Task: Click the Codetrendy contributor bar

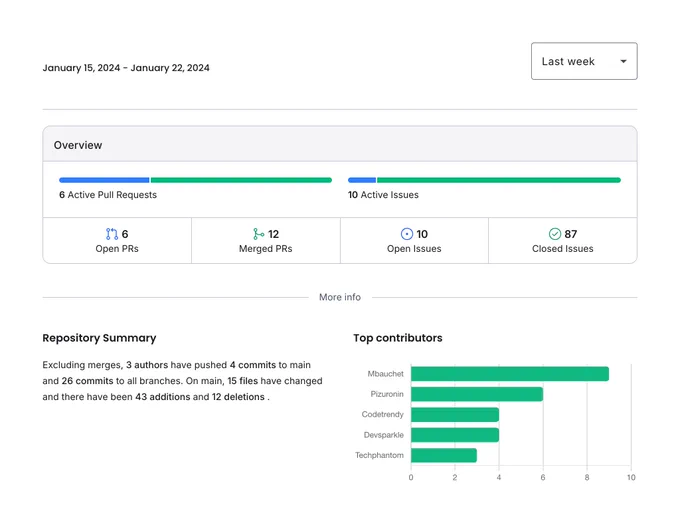Action: coord(455,415)
